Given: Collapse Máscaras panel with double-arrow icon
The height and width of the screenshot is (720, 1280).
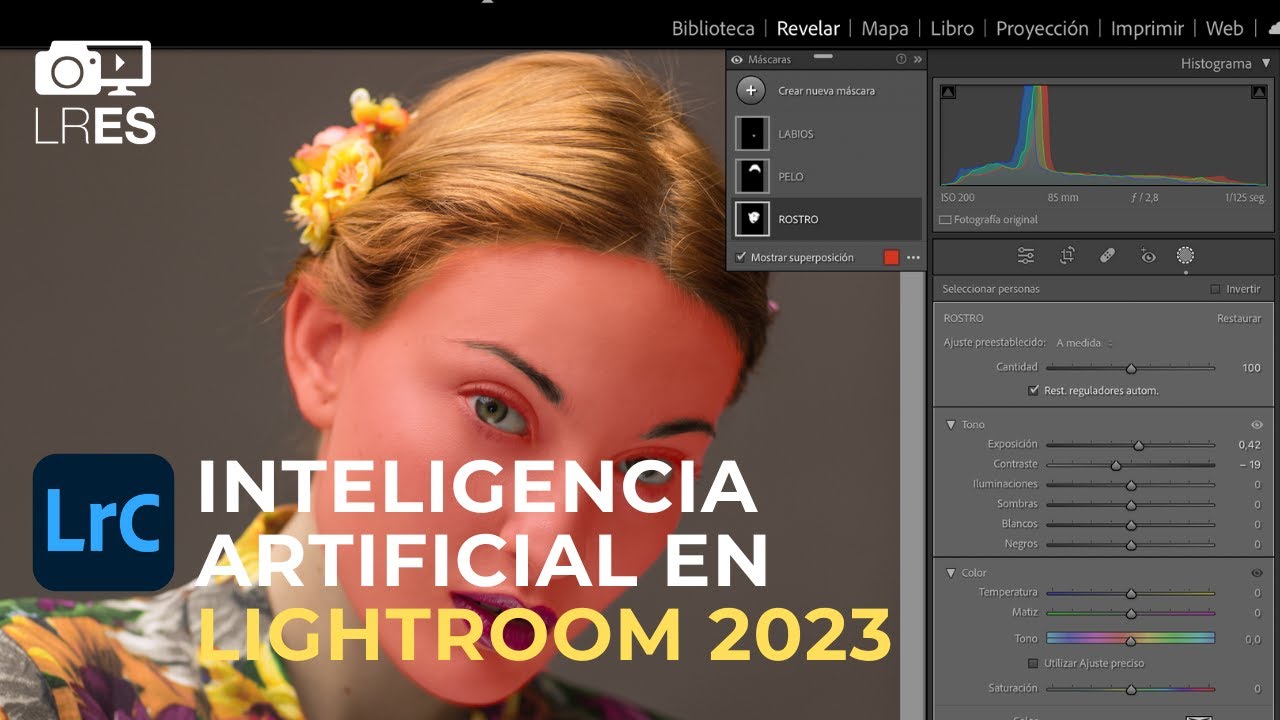Looking at the screenshot, I should [x=918, y=60].
